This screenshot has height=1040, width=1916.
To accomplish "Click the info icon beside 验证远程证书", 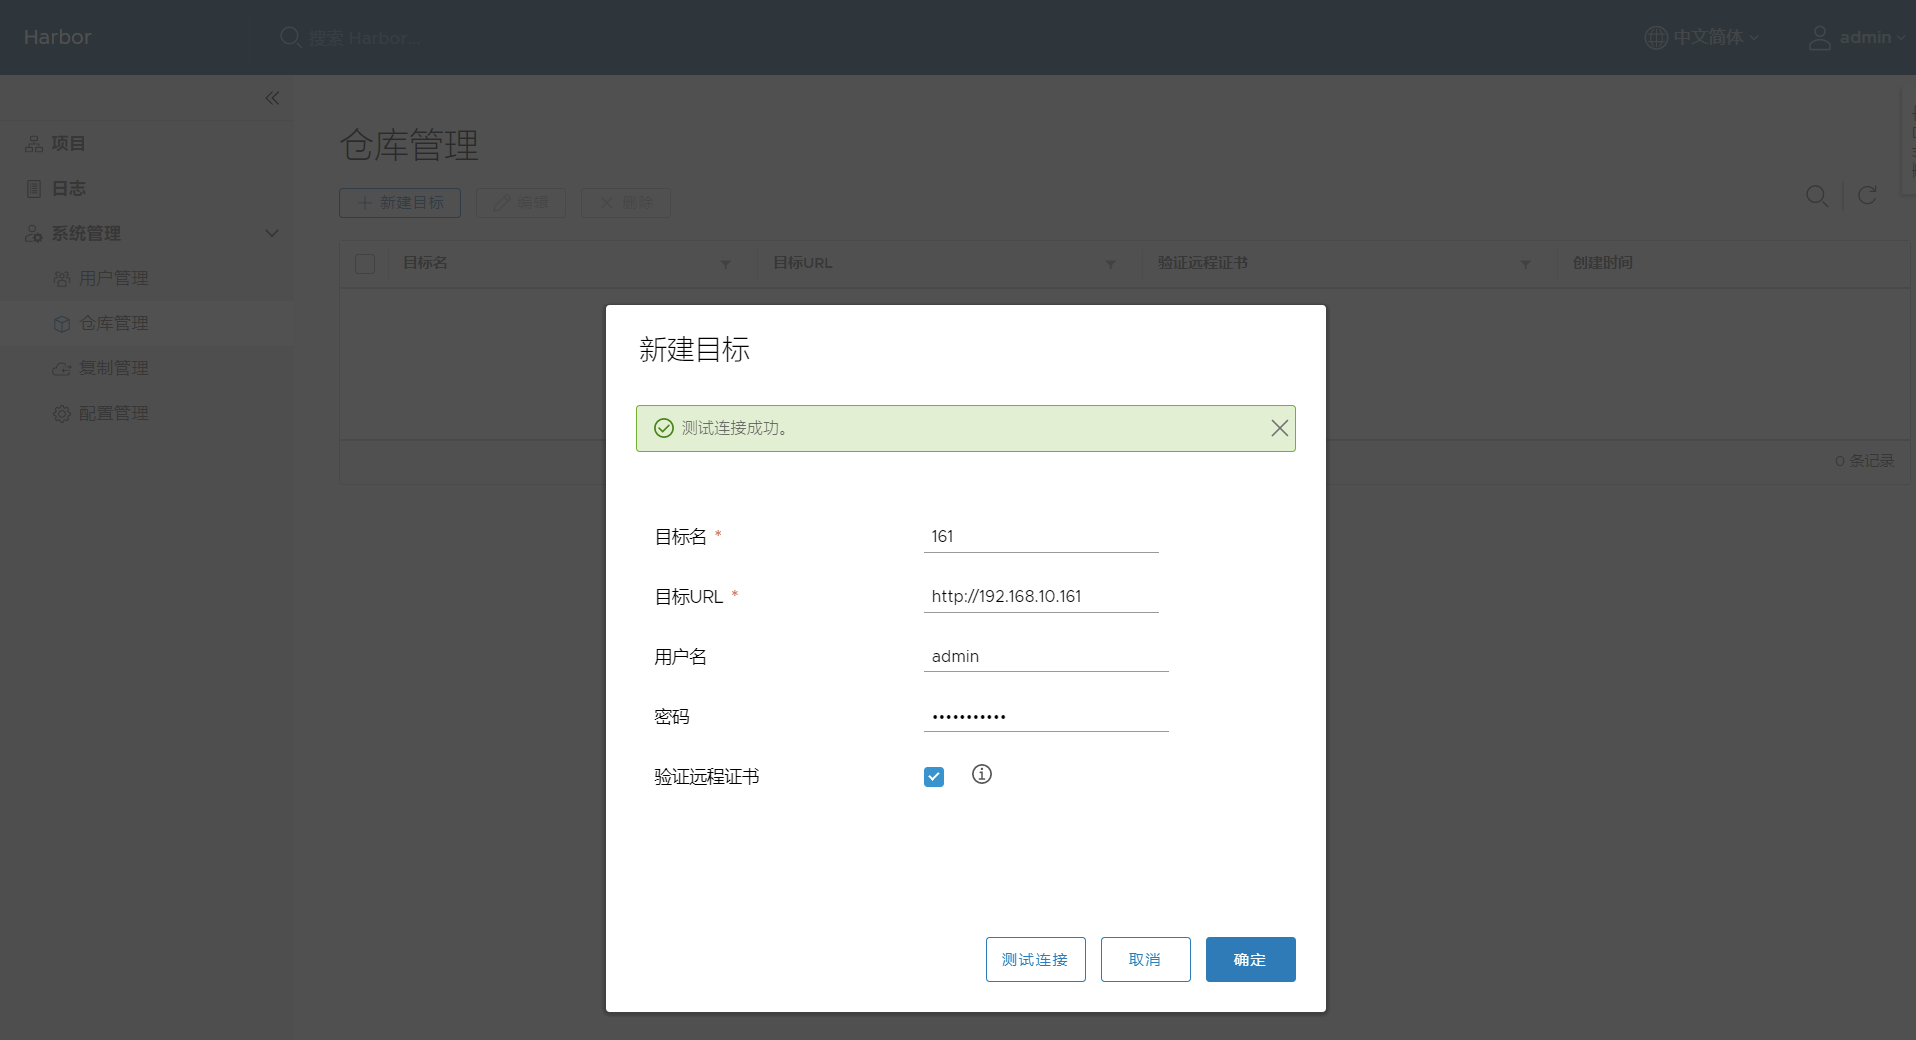I will click(981, 775).
